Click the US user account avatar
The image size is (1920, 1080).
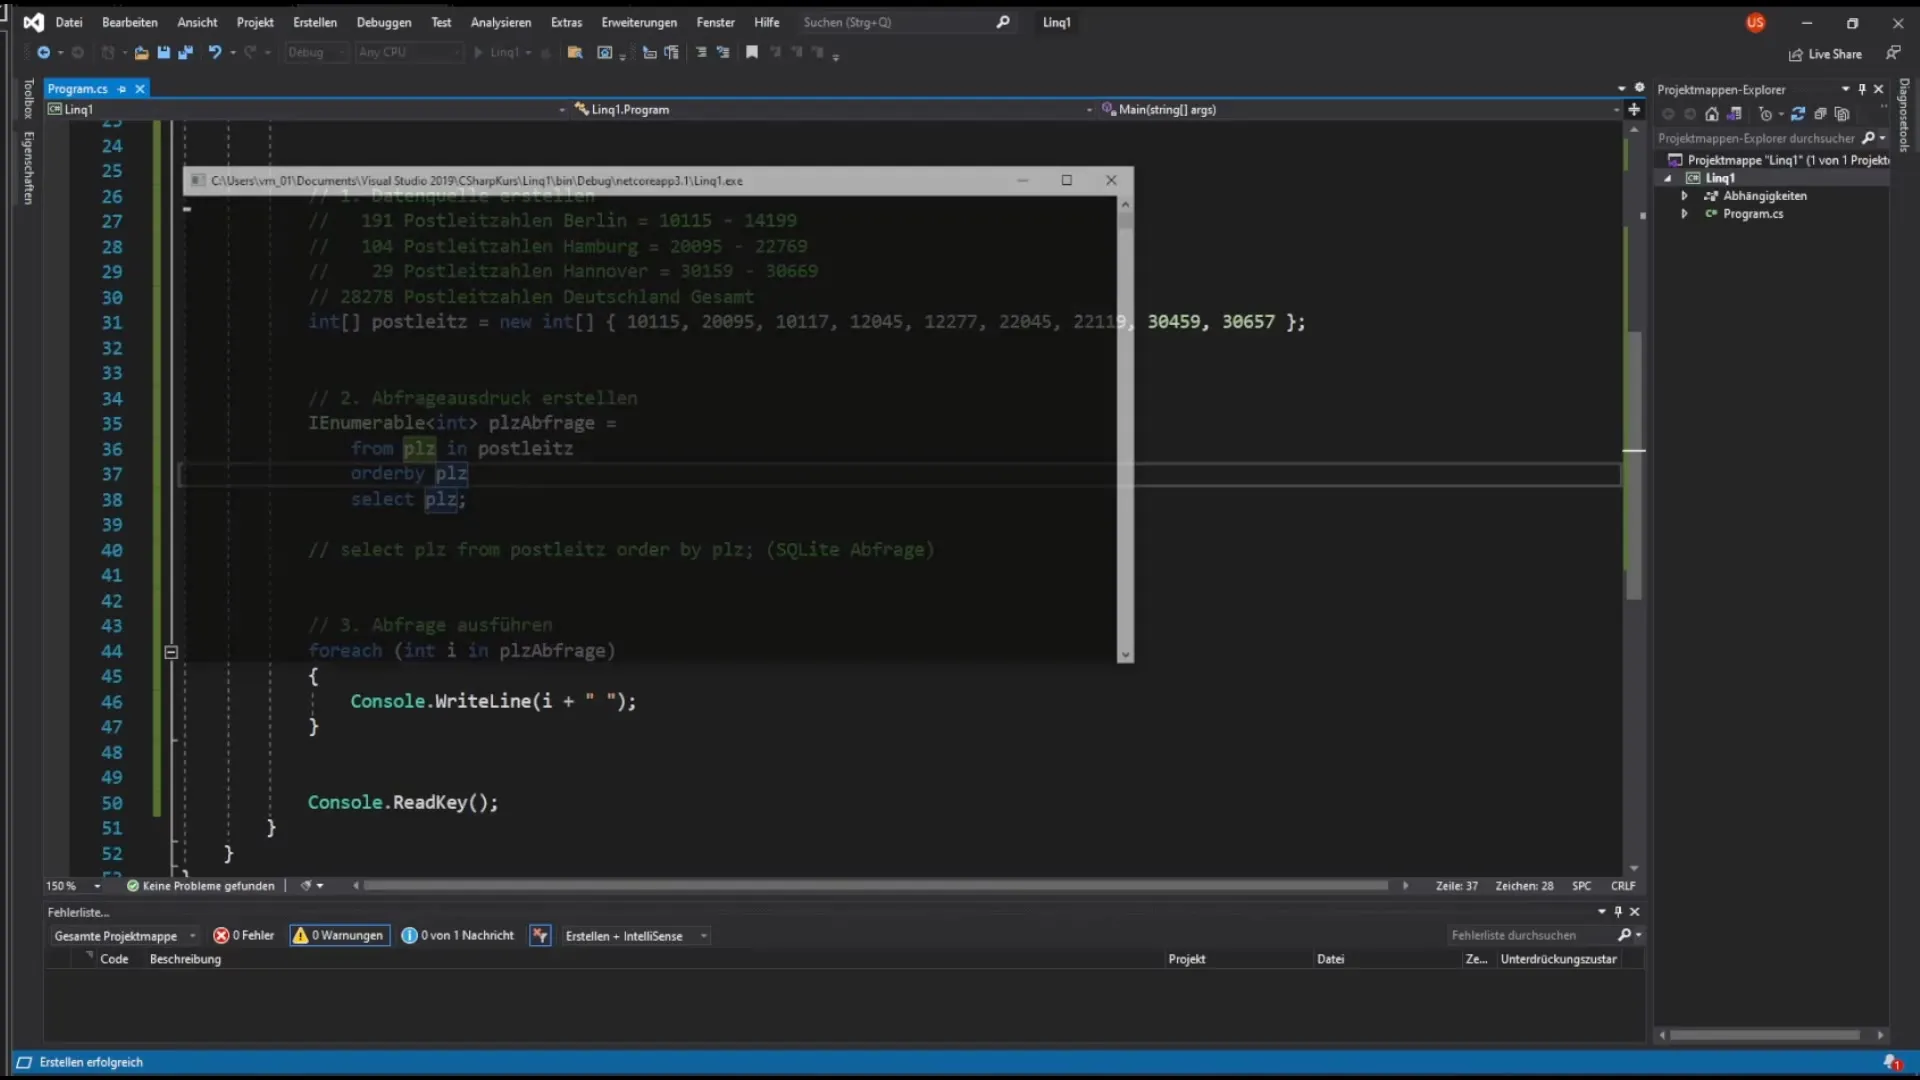tap(1755, 23)
